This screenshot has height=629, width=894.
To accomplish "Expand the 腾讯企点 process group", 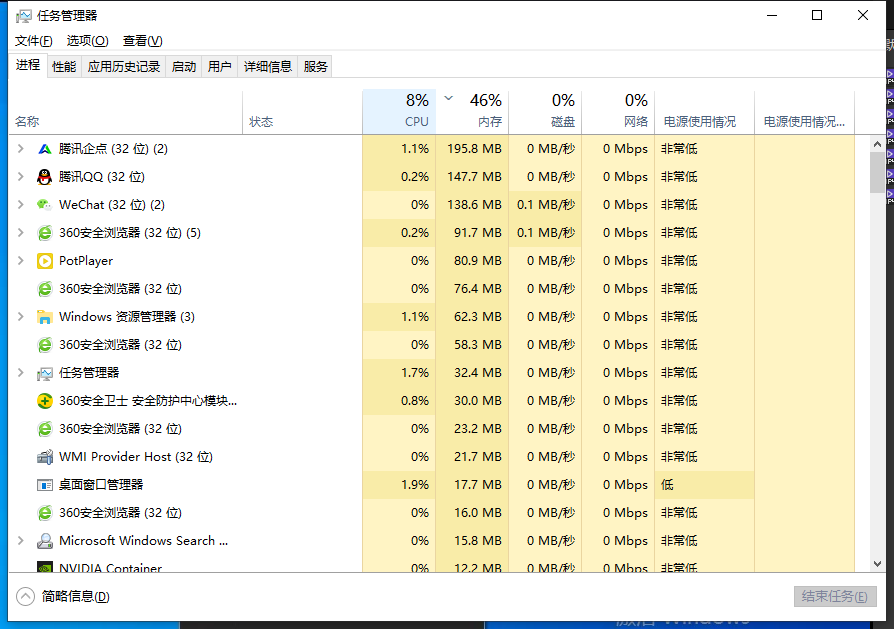I will 21,148.
